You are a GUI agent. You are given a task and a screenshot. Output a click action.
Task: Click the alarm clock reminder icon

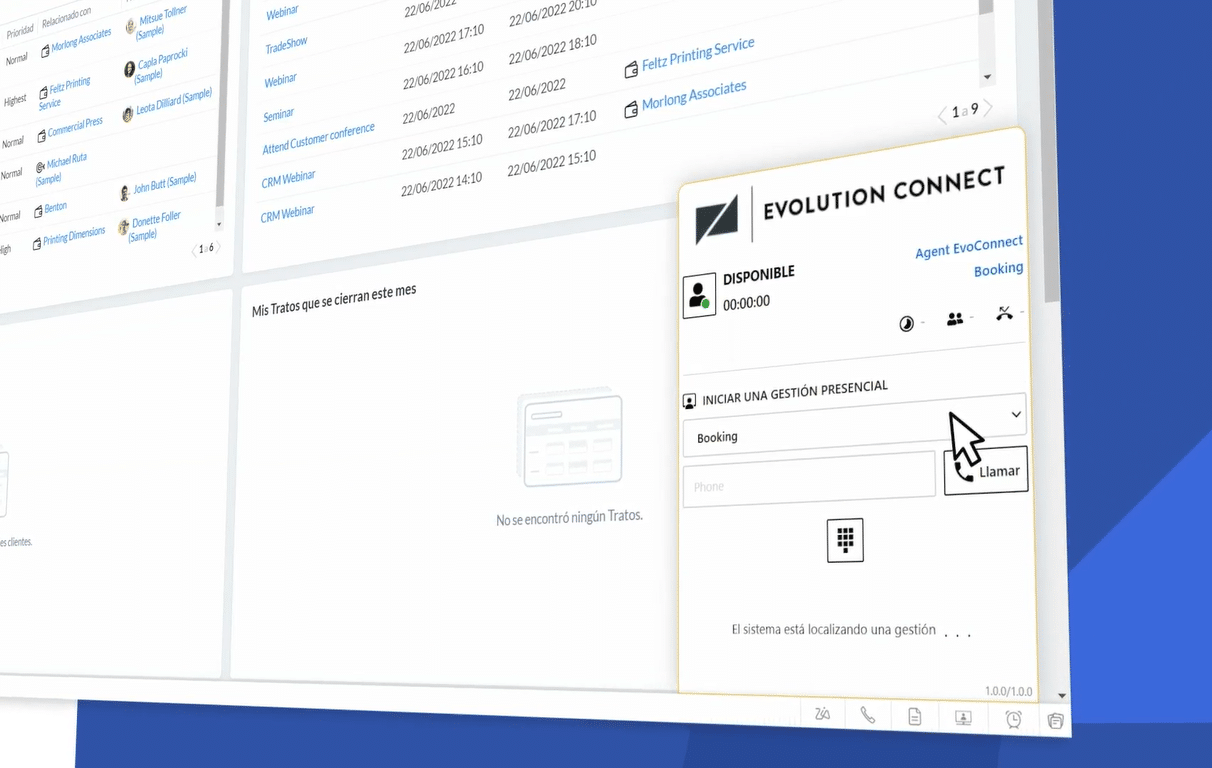[1013, 718]
